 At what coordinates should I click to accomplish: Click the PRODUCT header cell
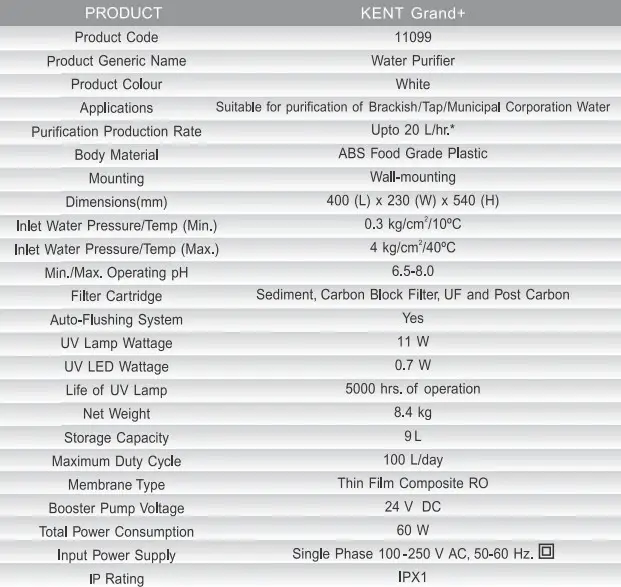point(123,13)
